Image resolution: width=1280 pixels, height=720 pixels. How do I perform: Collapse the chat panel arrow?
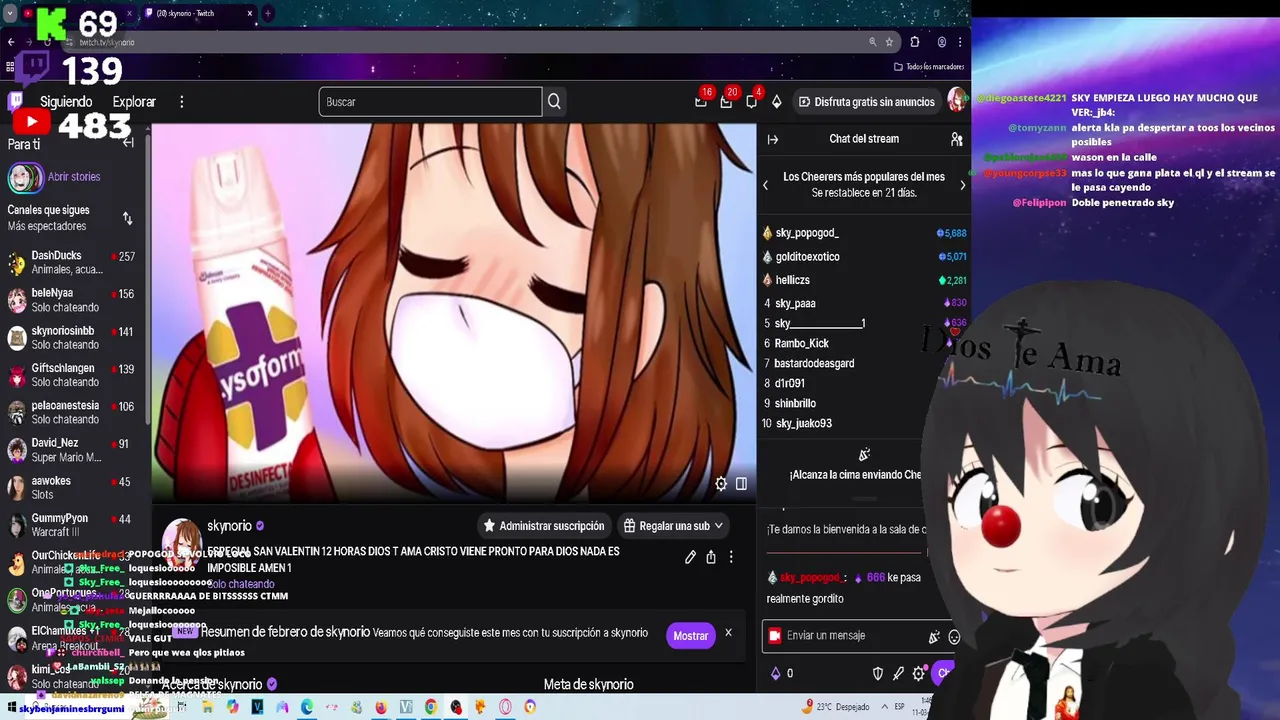tap(773, 139)
